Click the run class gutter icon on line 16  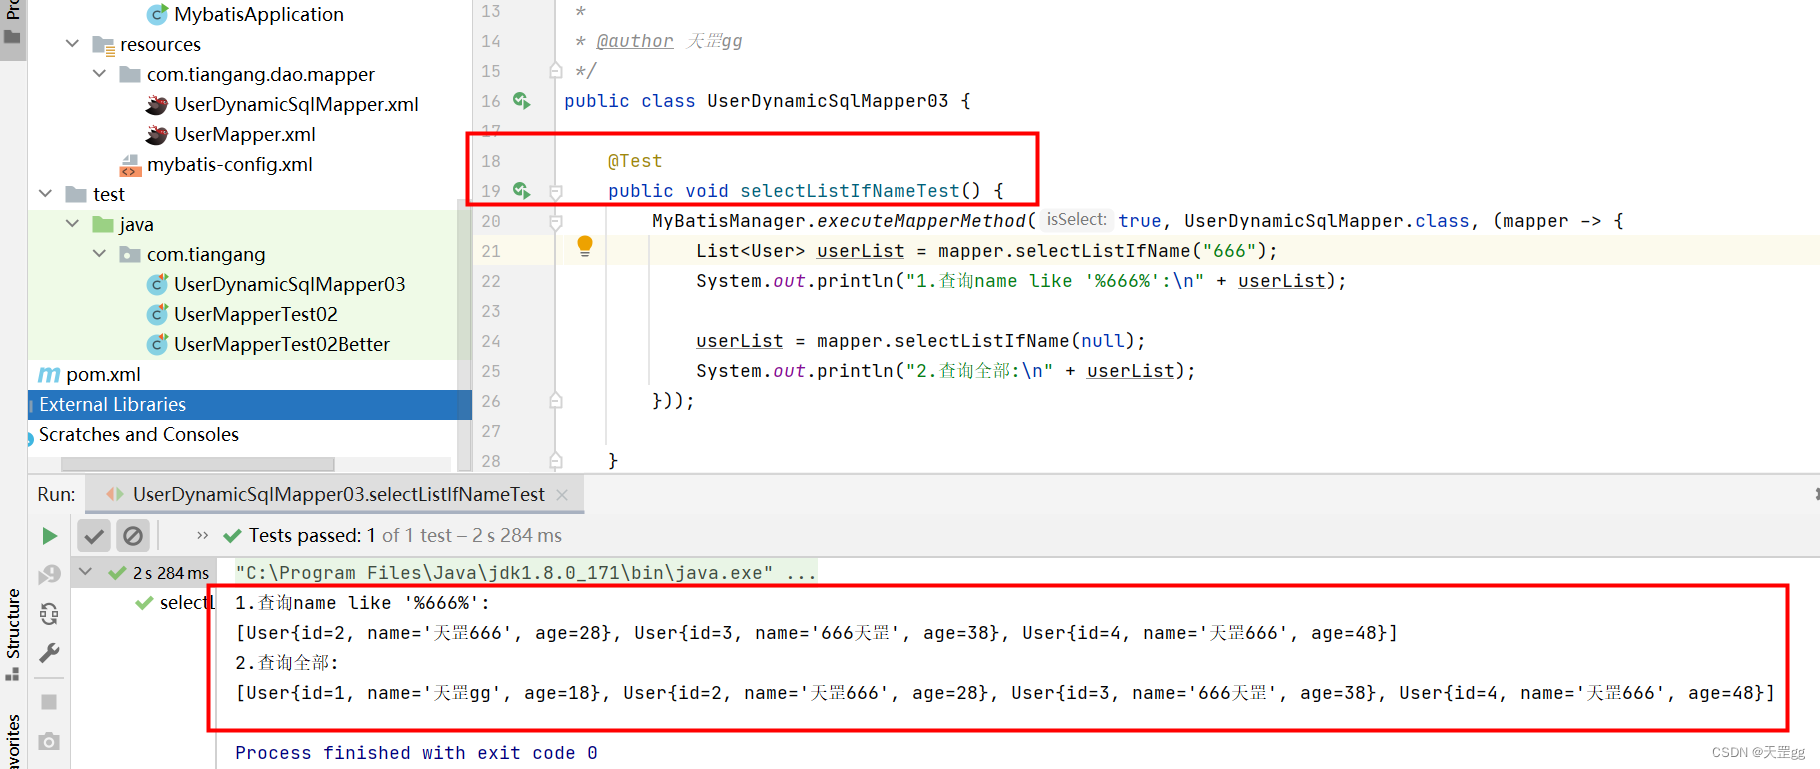tap(521, 100)
